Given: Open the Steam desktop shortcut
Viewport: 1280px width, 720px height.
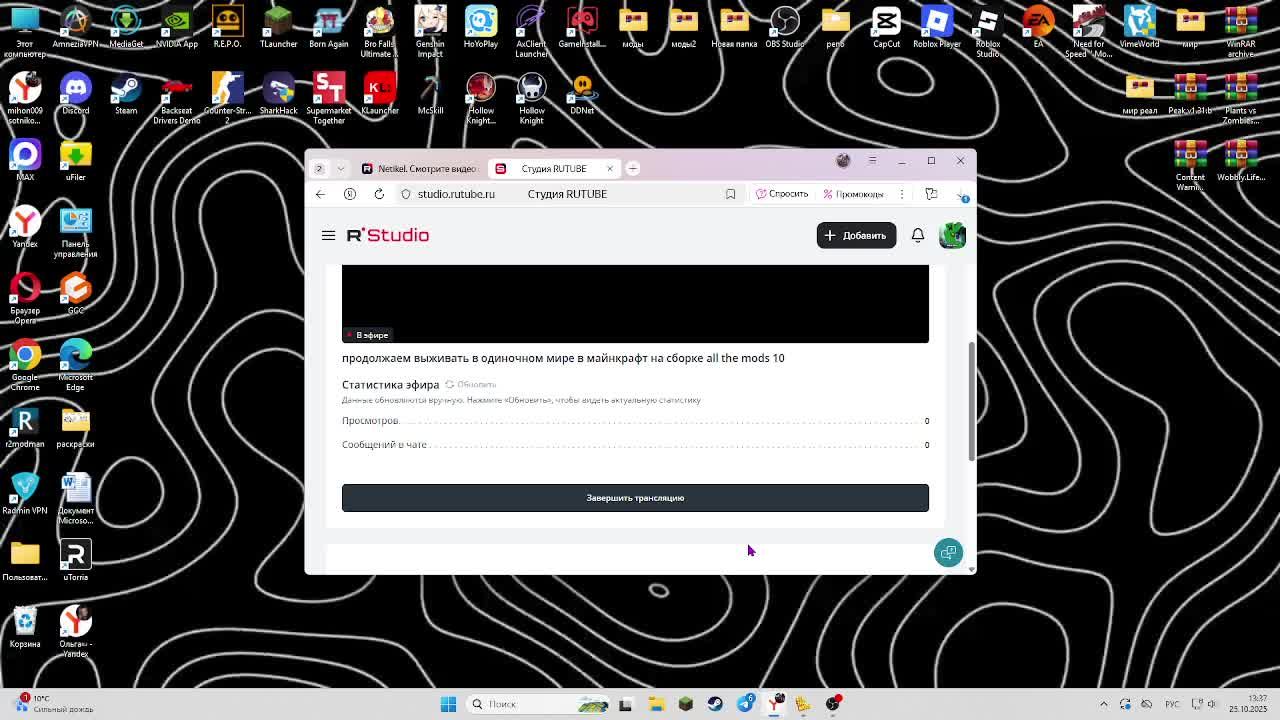Looking at the screenshot, I should point(126,95).
